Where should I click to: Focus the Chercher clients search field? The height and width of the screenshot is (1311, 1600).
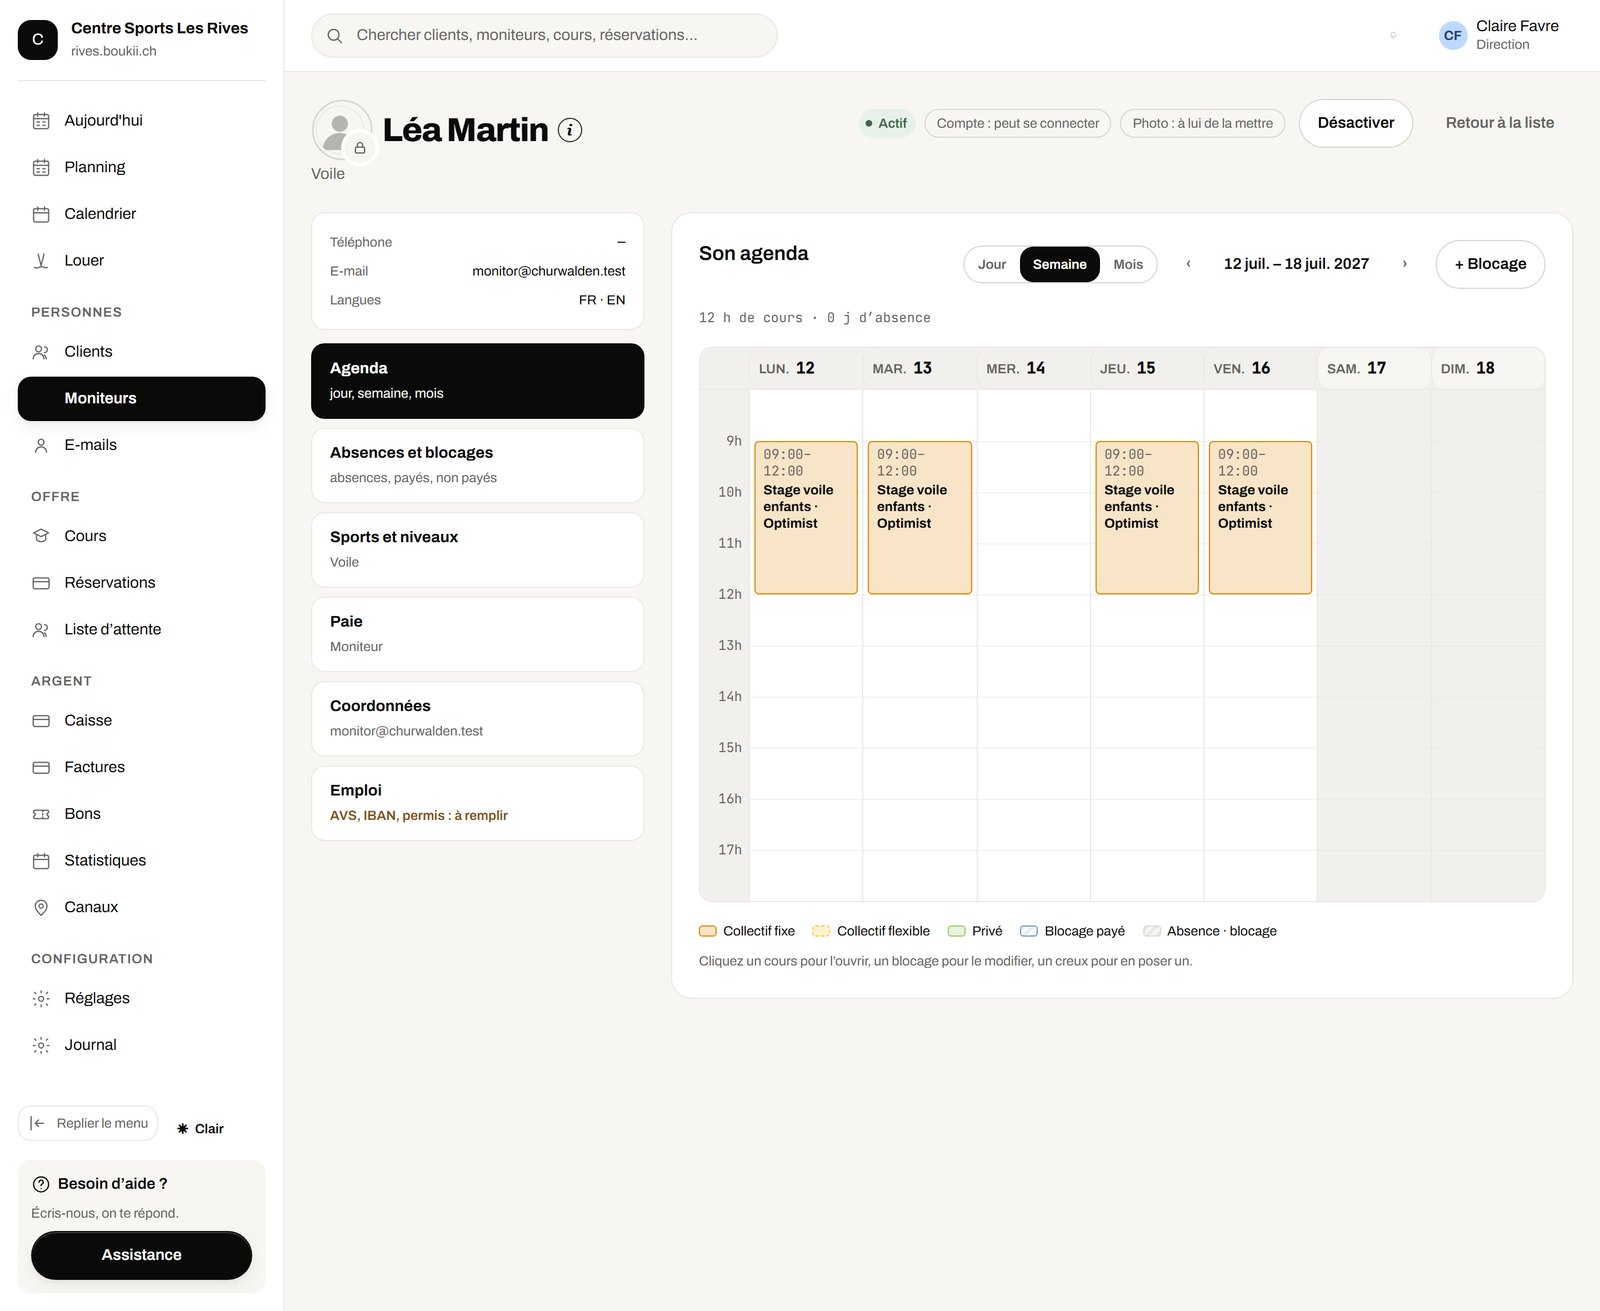point(544,35)
